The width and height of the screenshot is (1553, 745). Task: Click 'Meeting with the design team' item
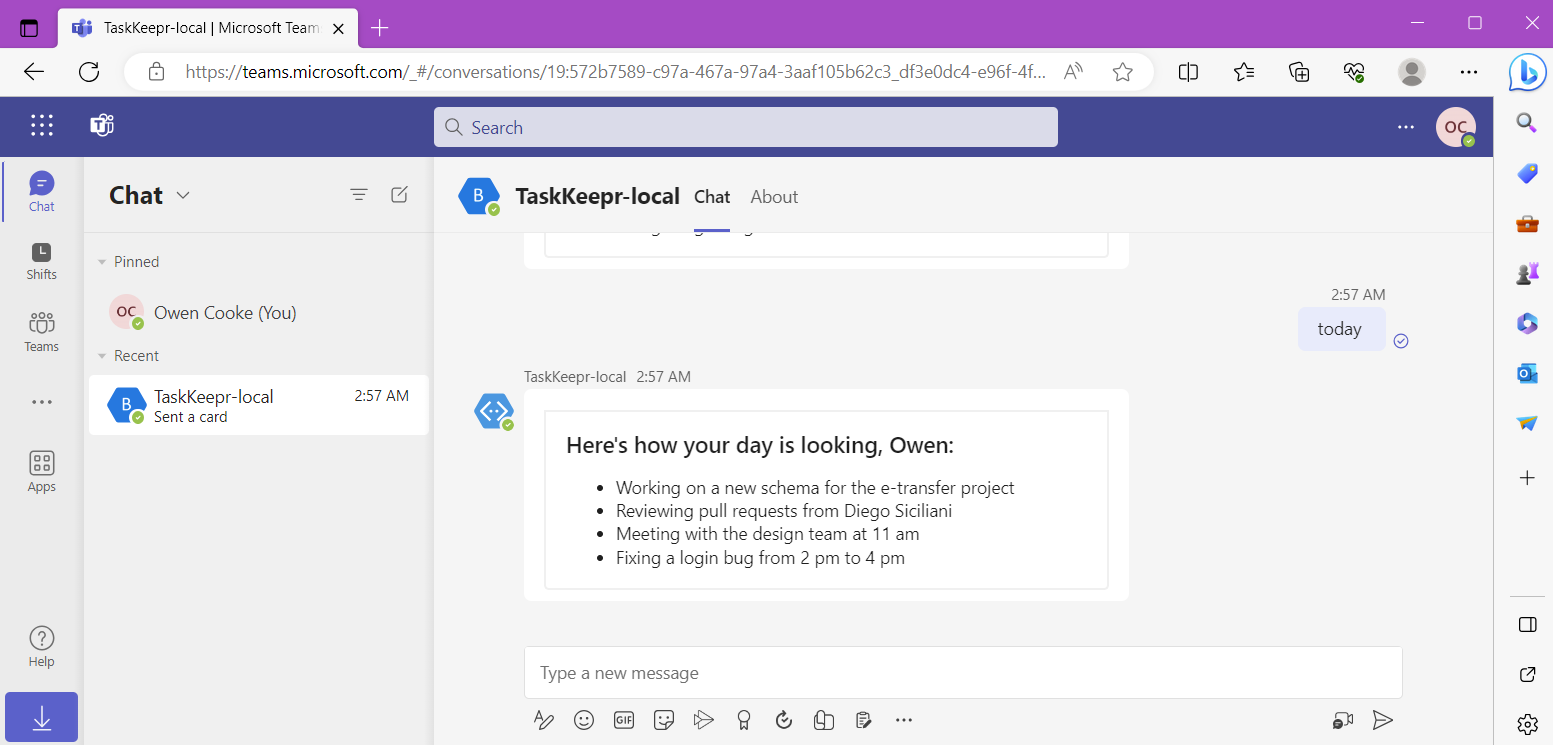point(768,534)
